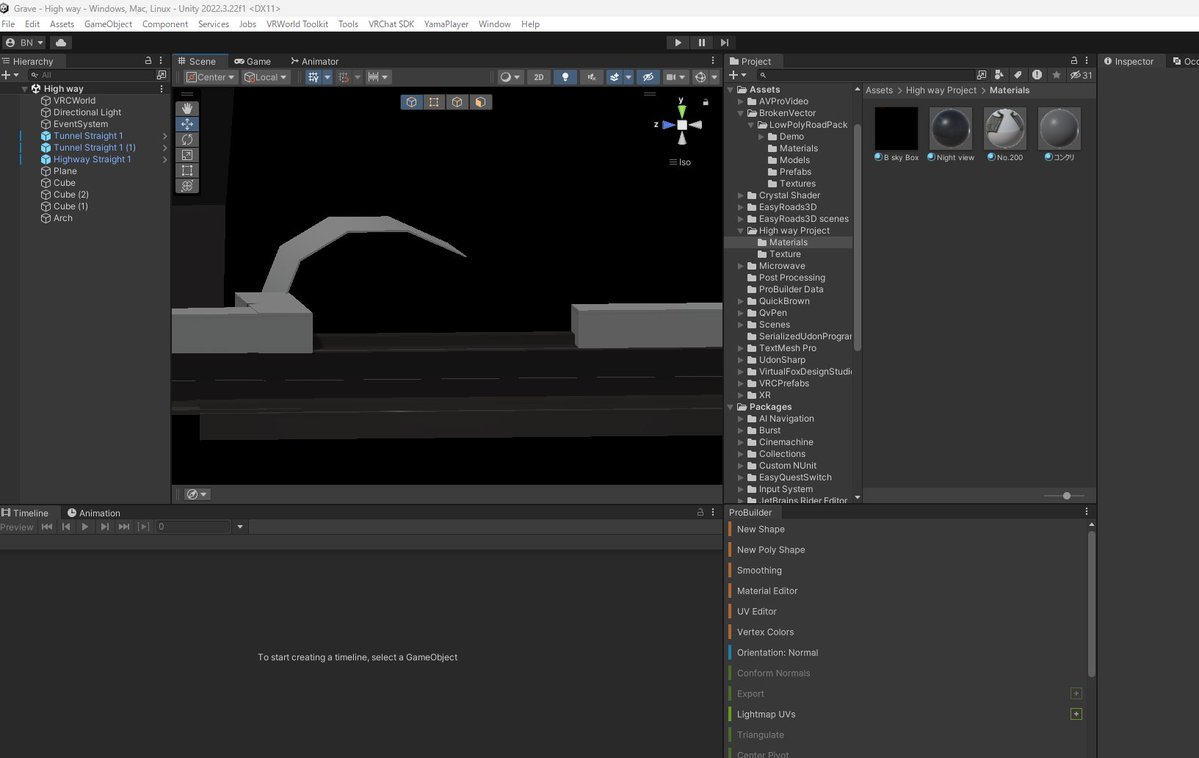This screenshot has width=1199, height=758.
Task: Toggle hidden packages count 31 in Project
Action: [x=1081, y=75]
